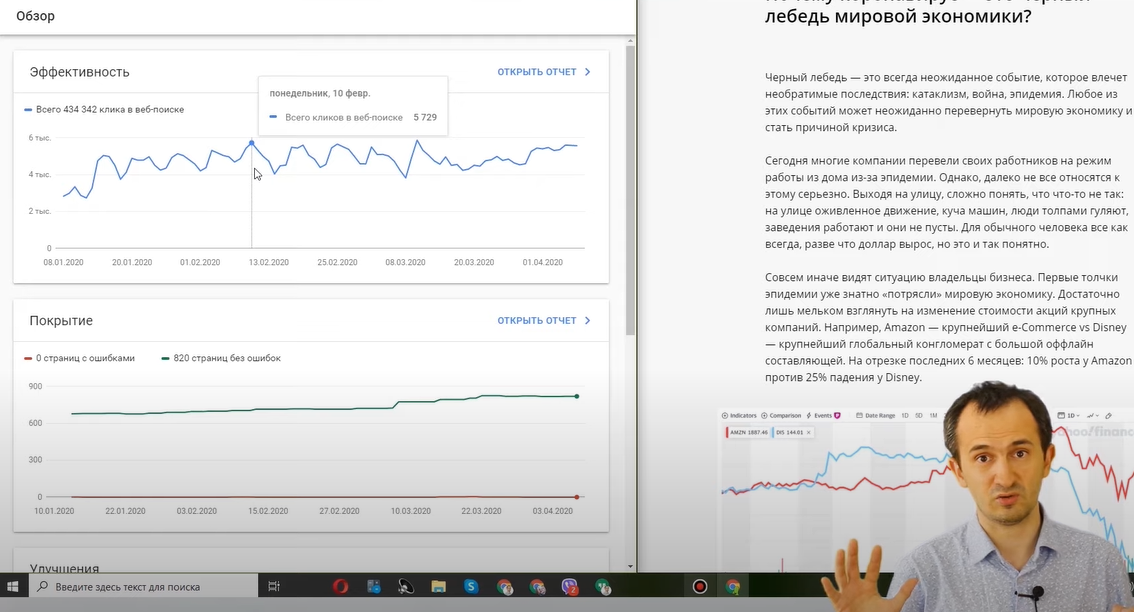The image size is (1134, 612).
Task: Click the 6 тыс. y-axis label
Action: point(40,137)
